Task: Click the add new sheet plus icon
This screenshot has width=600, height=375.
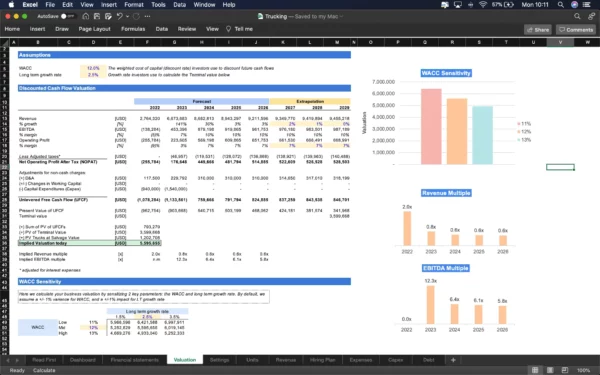Action: tap(453, 360)
